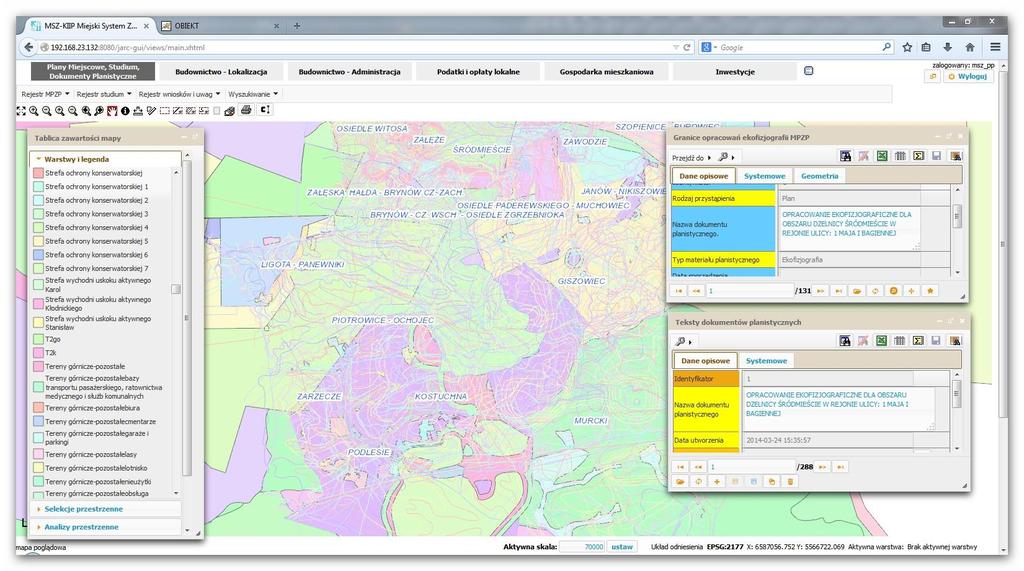Click Firefox home icon
1024x571 pixels.
point(970,47)
